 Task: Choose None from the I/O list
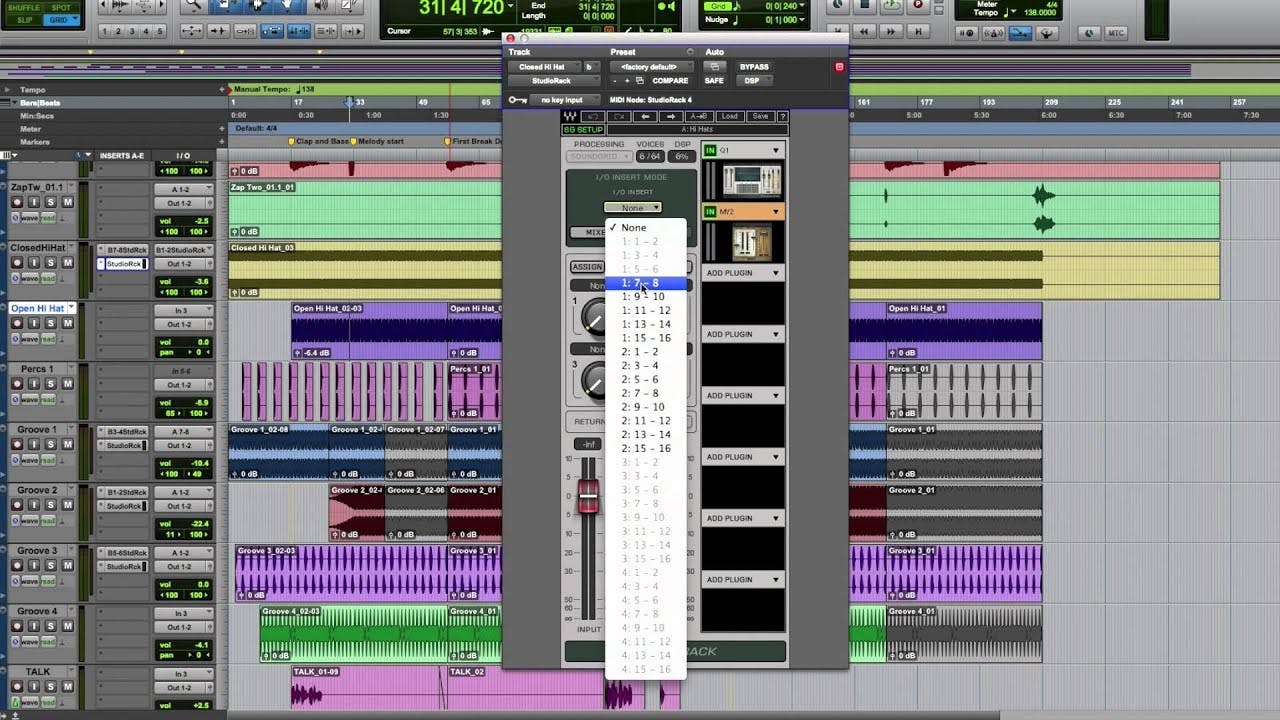646,227
